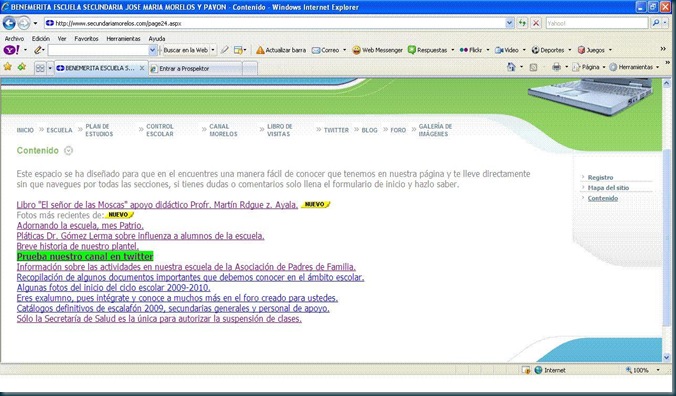The image size is (676, 396).
Task: Open Flickr from Yahoo toolbar
Action: (x=471, y=50)
